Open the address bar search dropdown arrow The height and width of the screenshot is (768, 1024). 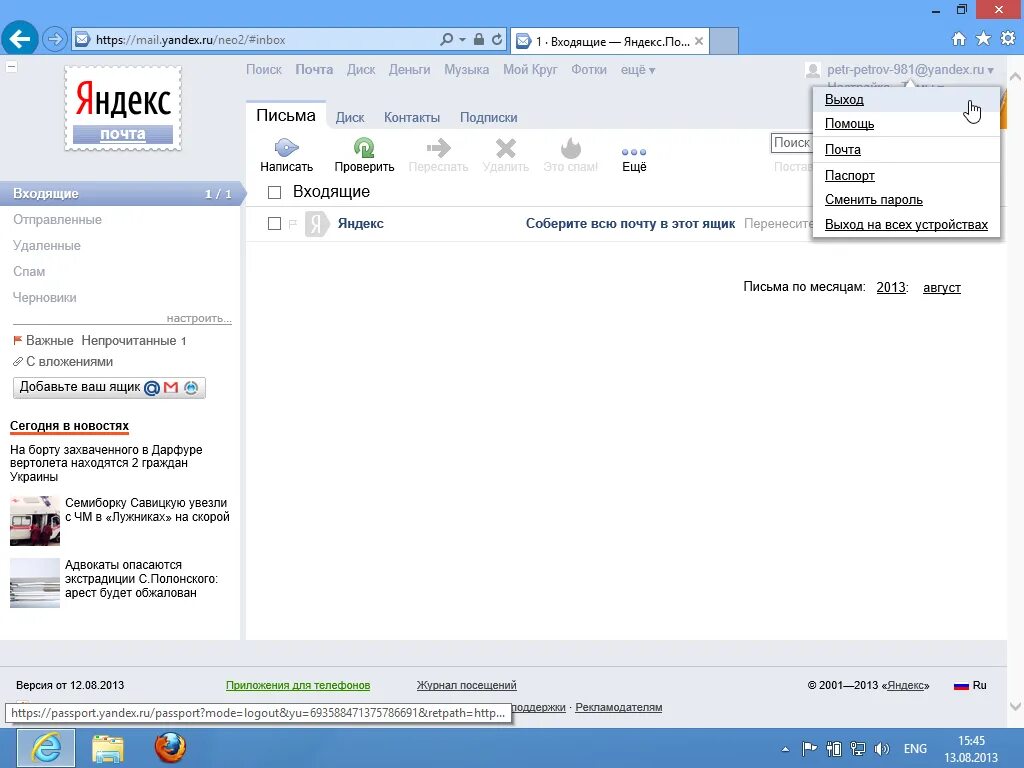coord(462,39)
